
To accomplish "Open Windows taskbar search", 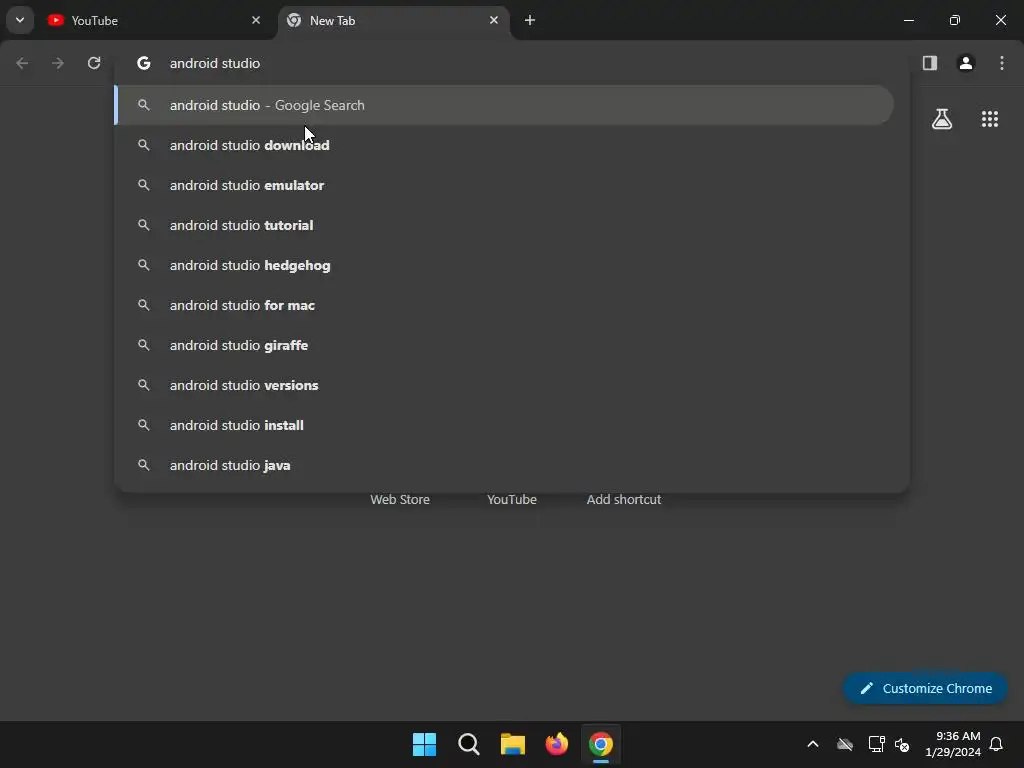I will [468, 744].
